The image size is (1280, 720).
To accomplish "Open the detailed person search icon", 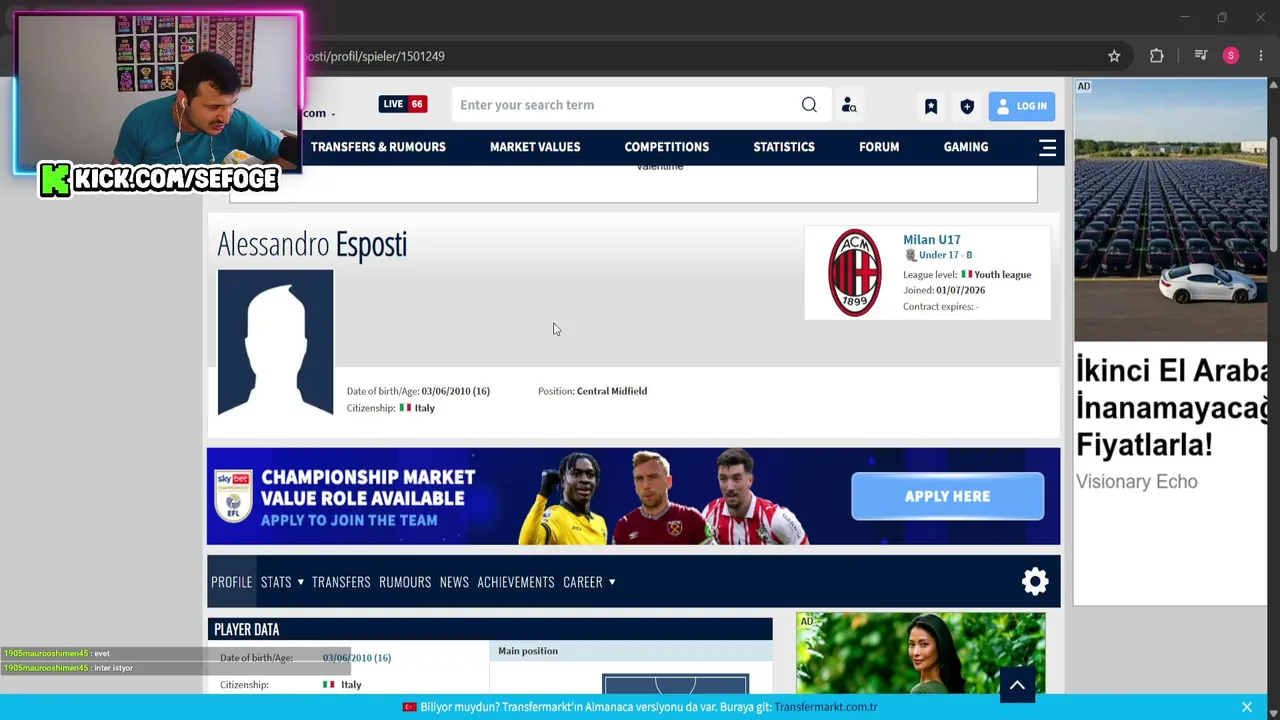I will [x=849, y=105].
